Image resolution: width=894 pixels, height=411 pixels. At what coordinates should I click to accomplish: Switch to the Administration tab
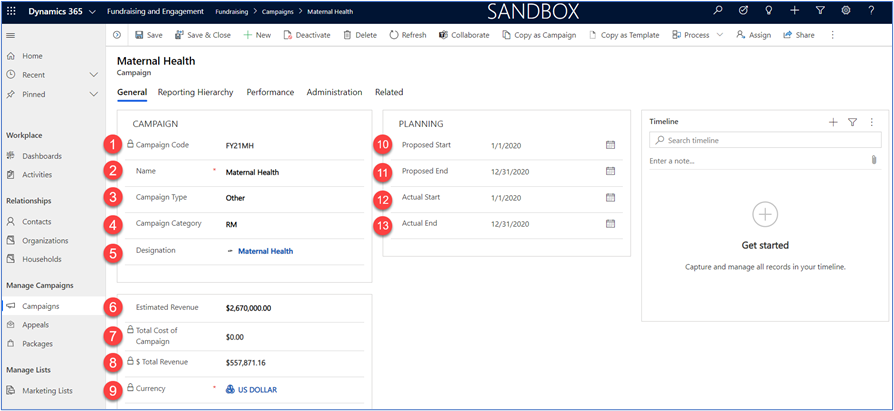334,92
